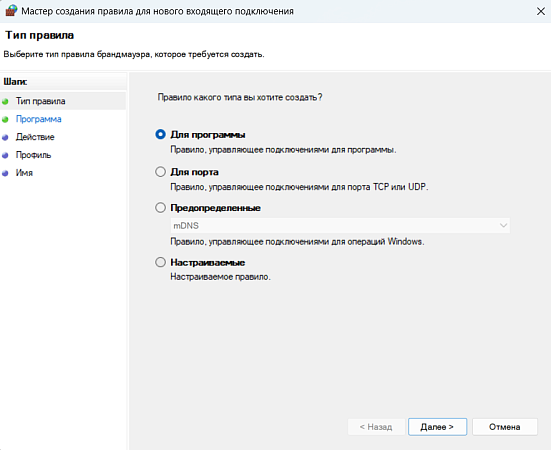This screenshot has width=551, height=450.
Task: Close the rule wizard window
Action: pos(540,11)
